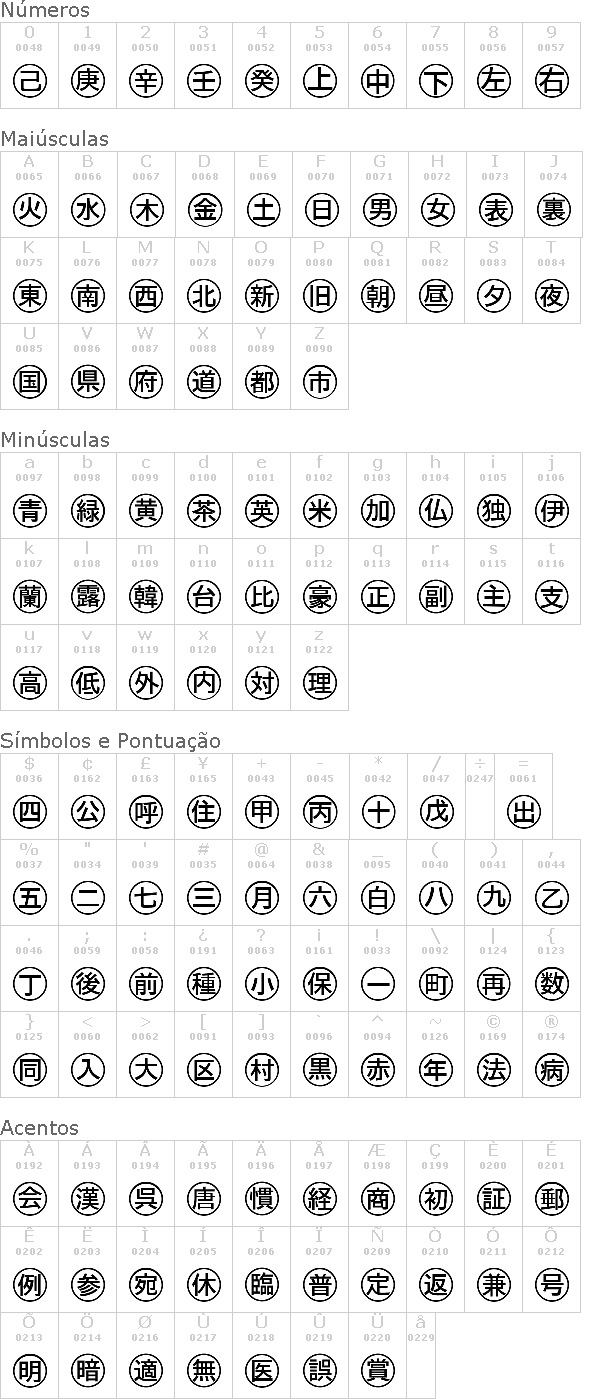Viewport: 590px width, 1399px height.
Task: Click the Símbolos e Pontuação heading
Action: 110,741
